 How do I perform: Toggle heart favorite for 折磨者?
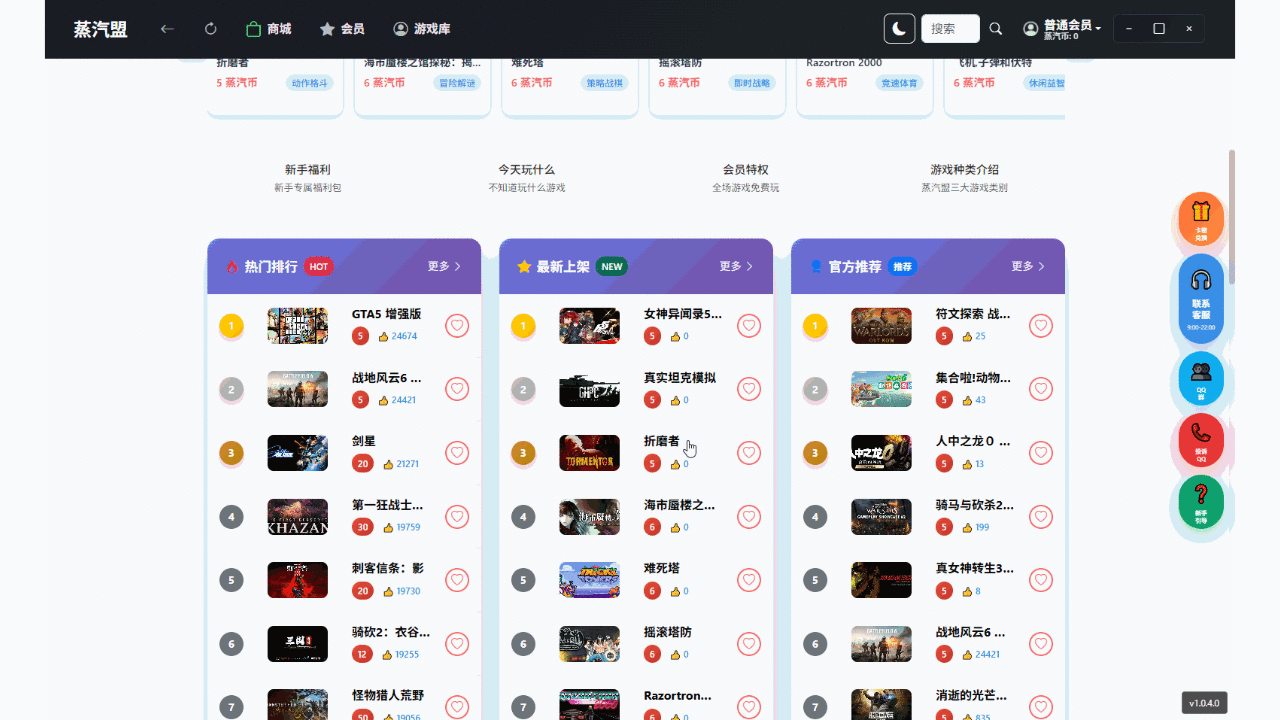click(749, 453)
